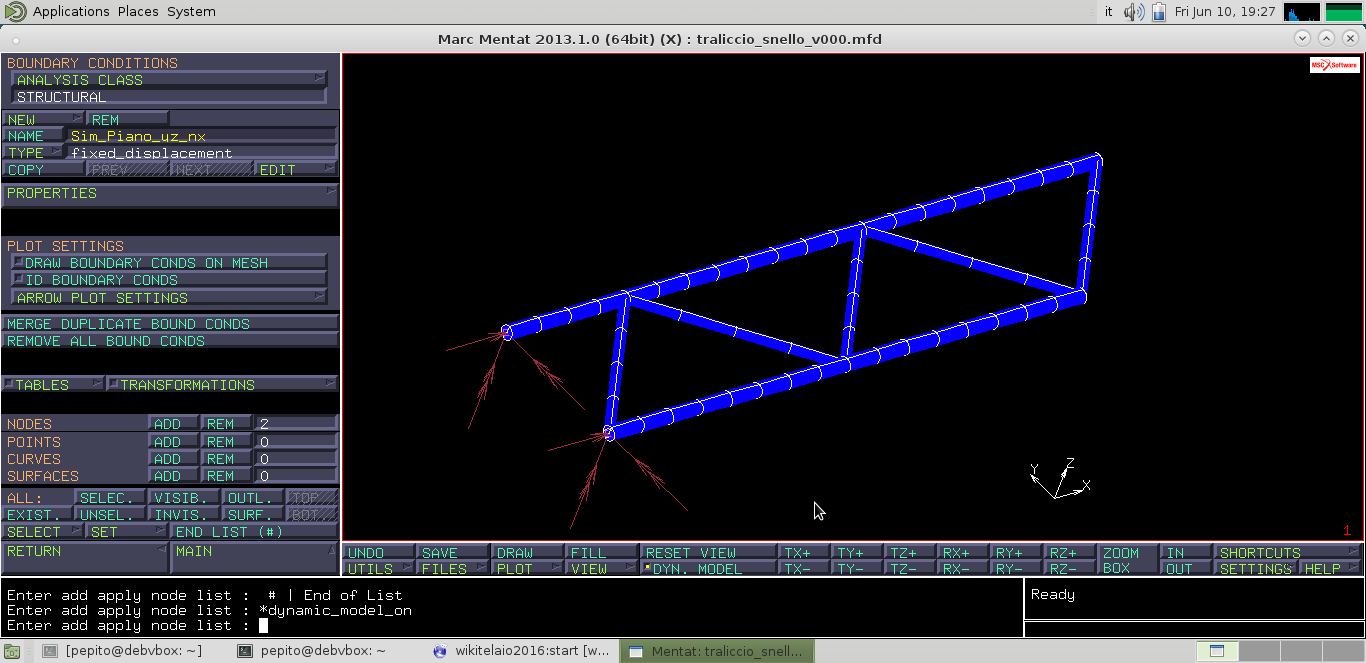Screen dimensions: 1366x663
Task: Click REMOVE ALL BOUND CONDS
Action: point(170,341)
